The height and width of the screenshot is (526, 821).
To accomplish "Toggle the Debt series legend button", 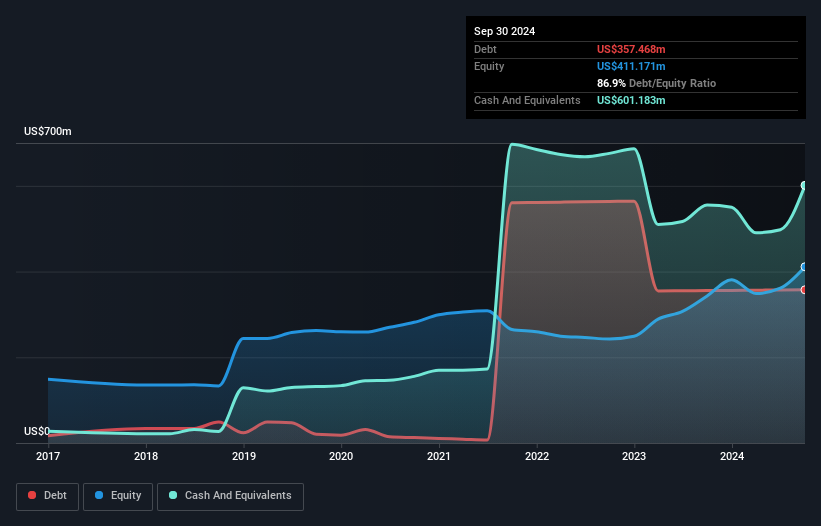I will point(48,496).
